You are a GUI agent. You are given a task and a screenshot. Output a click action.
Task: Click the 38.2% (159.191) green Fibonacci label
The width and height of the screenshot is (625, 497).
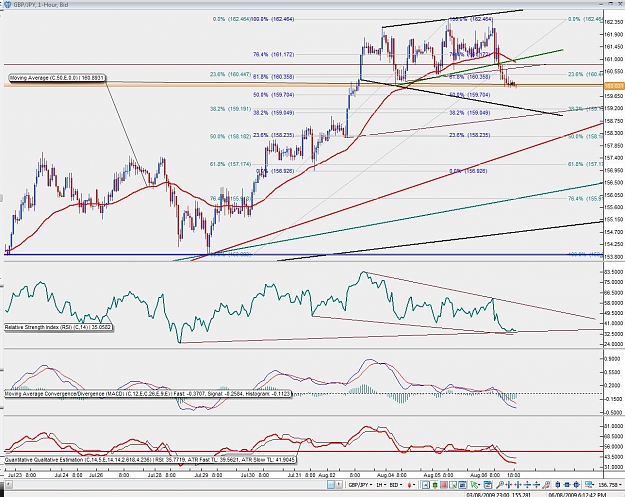pos(230,108)
